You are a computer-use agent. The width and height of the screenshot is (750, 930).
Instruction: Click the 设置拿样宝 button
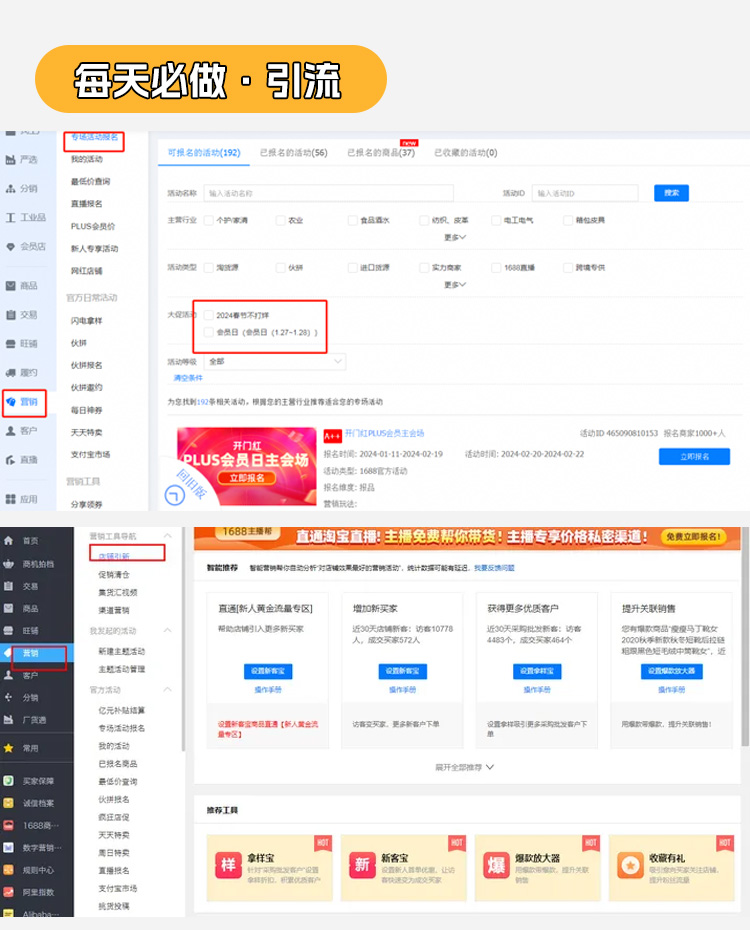point(537,671)
